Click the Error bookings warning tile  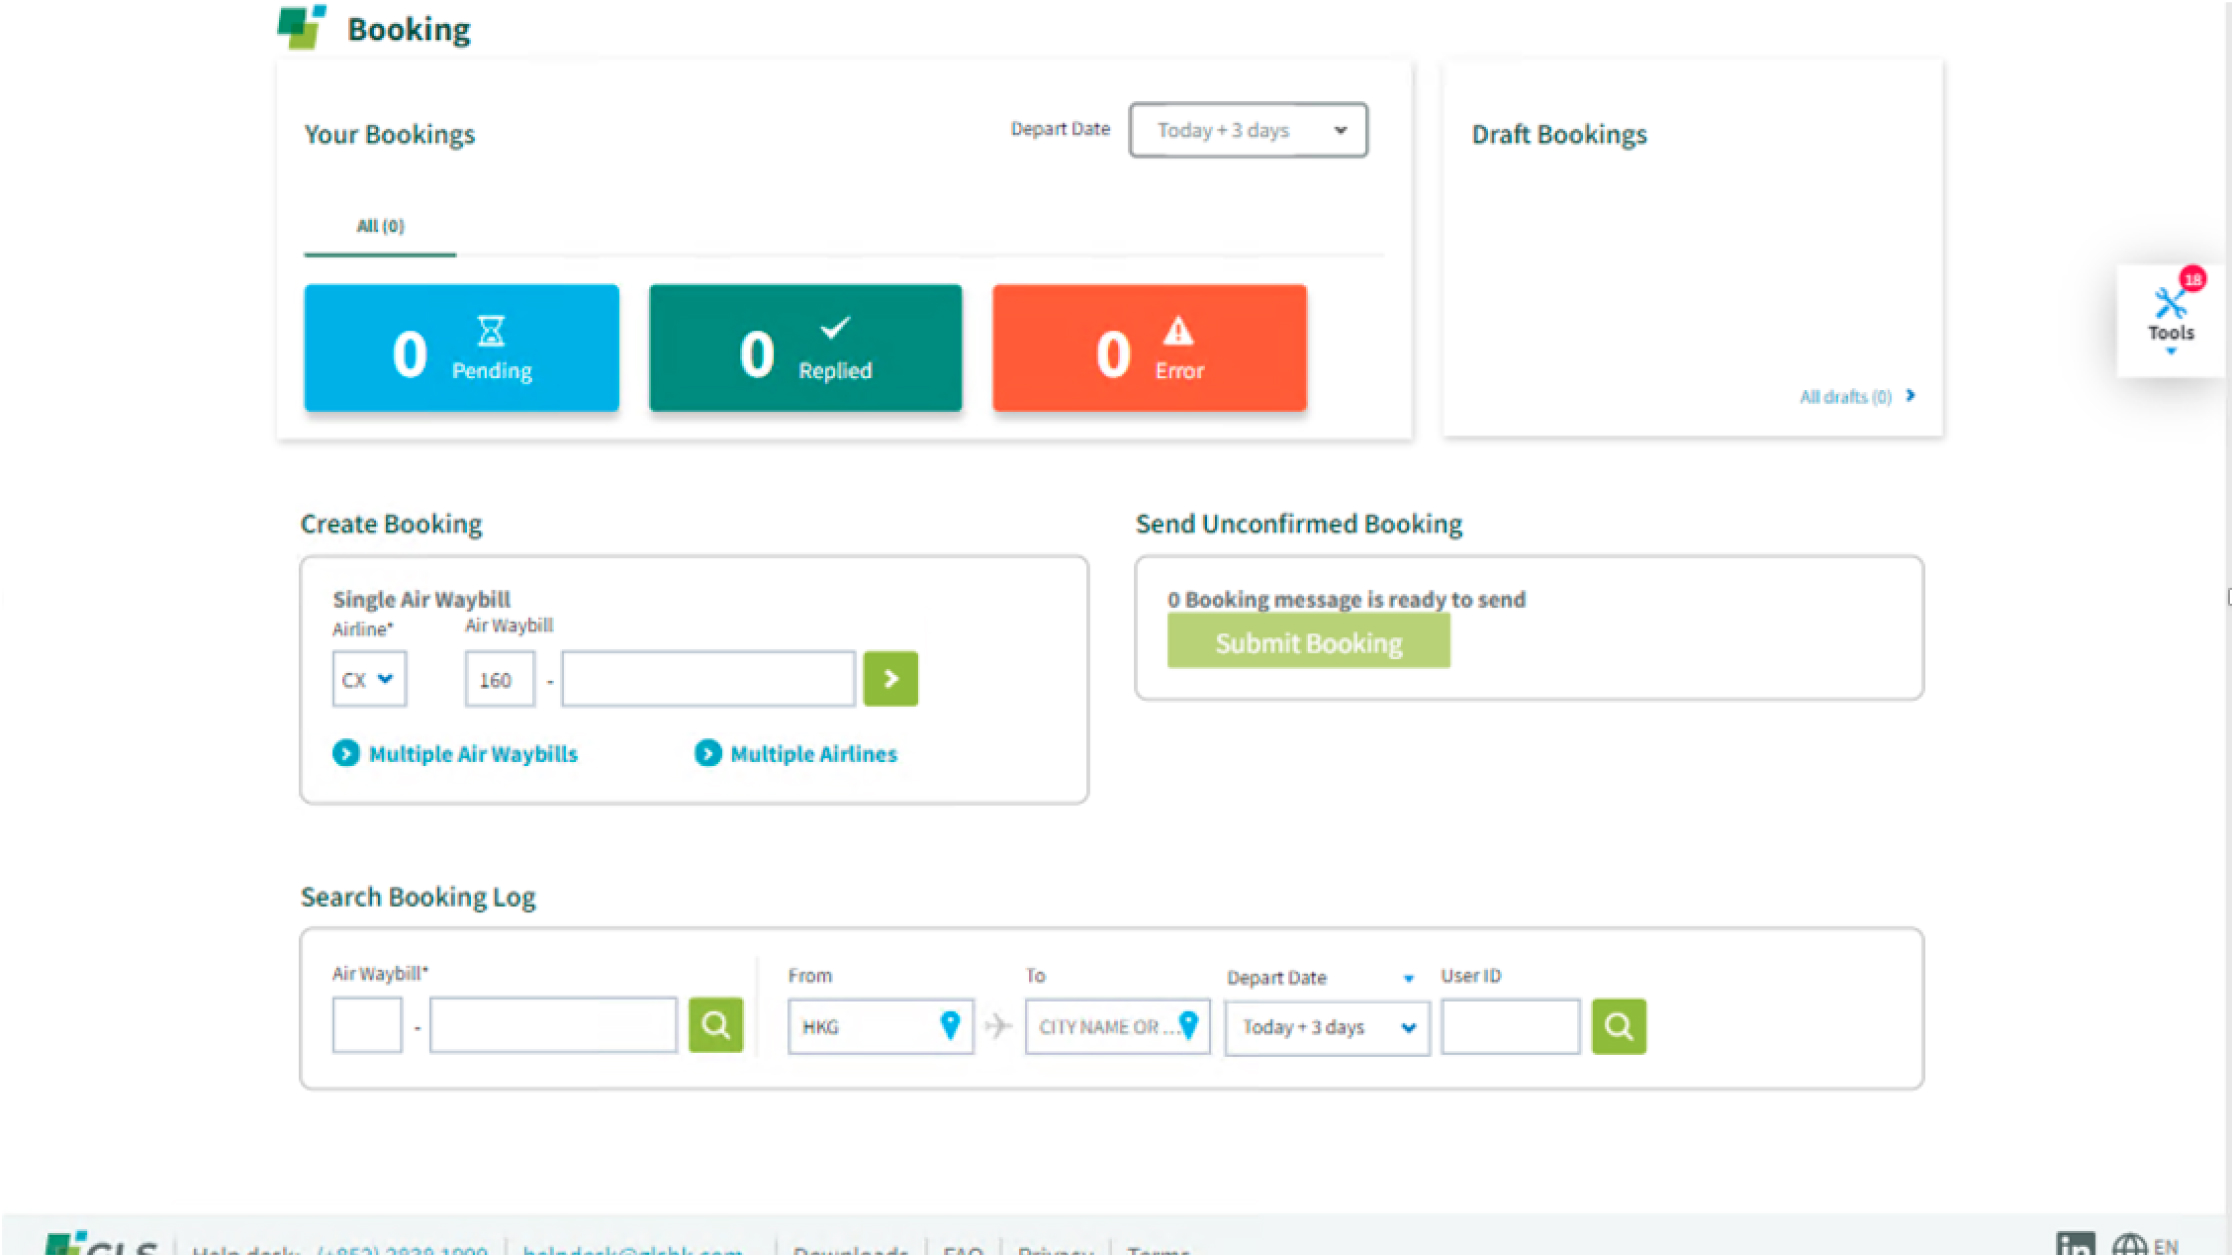pos(1149,348)
